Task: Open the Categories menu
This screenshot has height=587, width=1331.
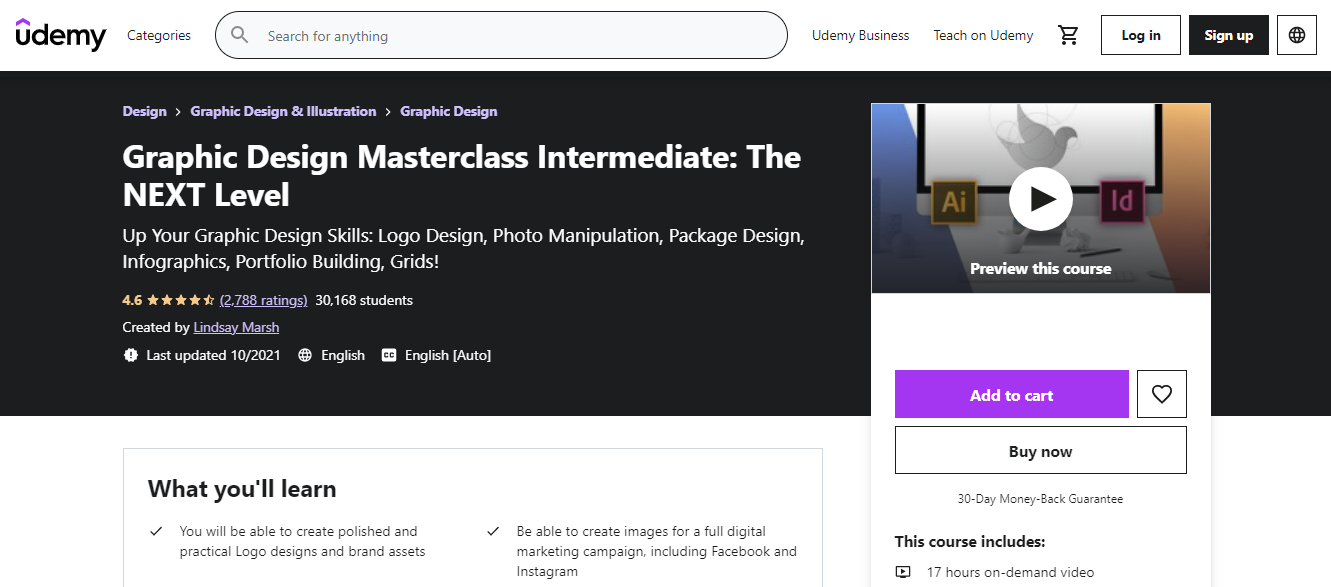Action: pyautogui.click(x=158, y=34)
